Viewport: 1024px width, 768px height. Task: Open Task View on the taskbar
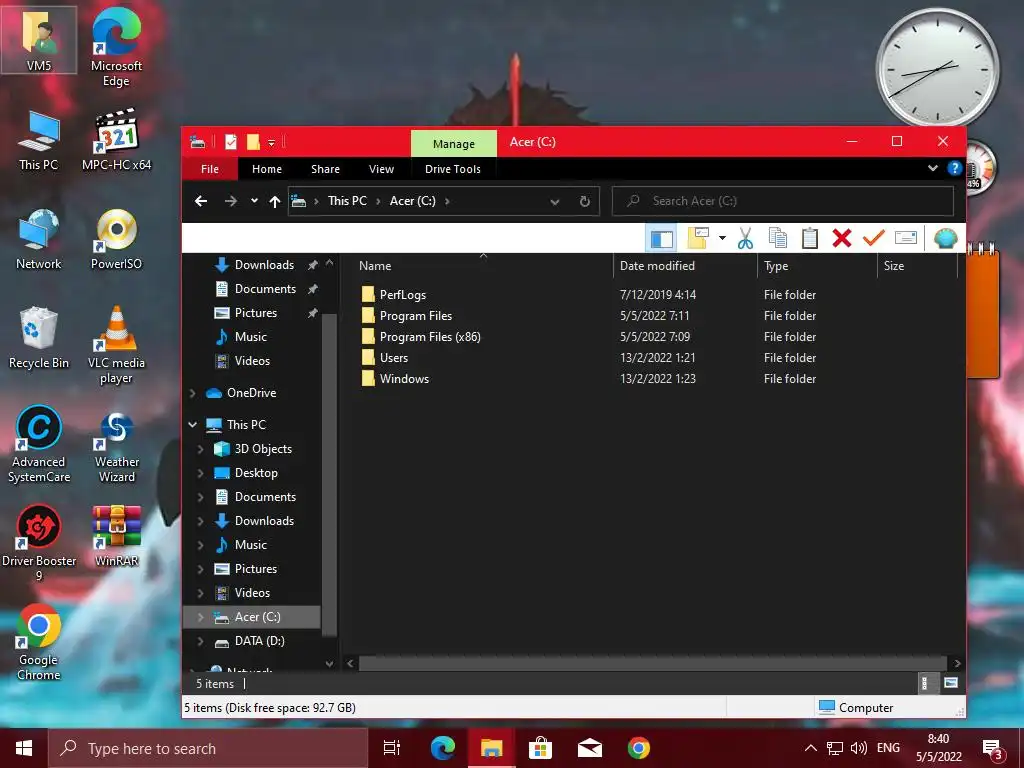click(392, 748)
